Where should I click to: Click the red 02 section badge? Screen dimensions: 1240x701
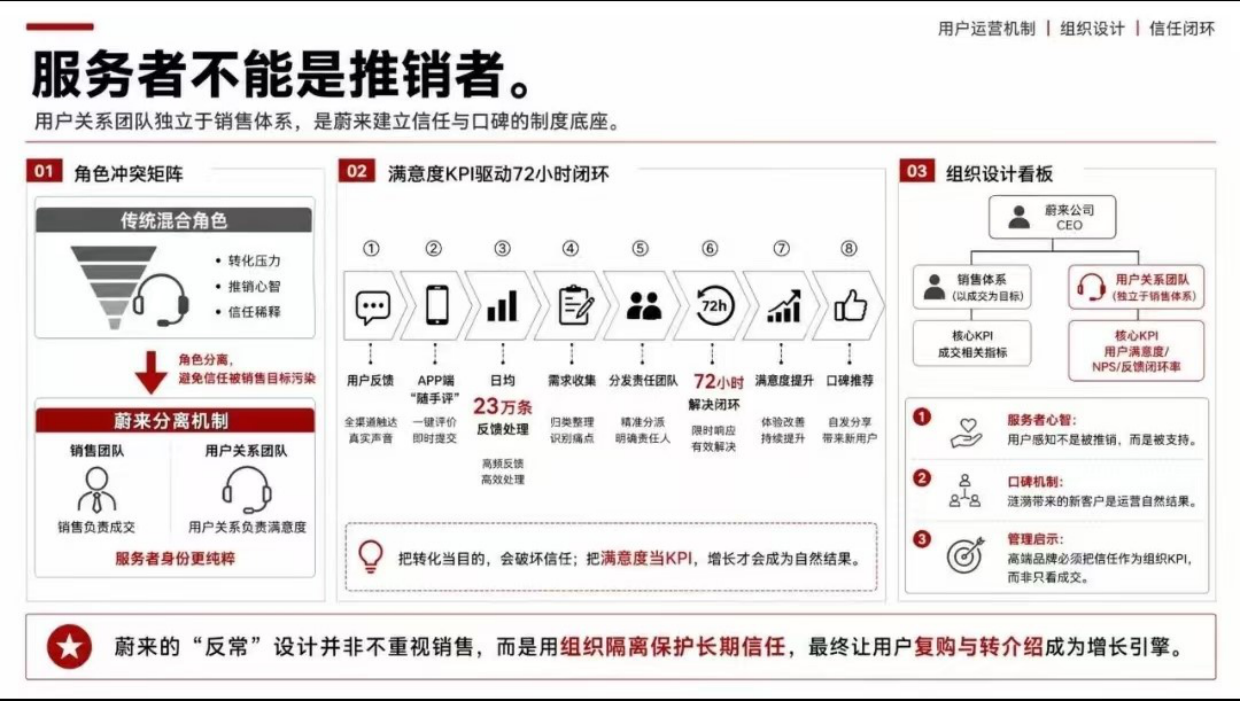pyautogui.click(x=356, y=171)
